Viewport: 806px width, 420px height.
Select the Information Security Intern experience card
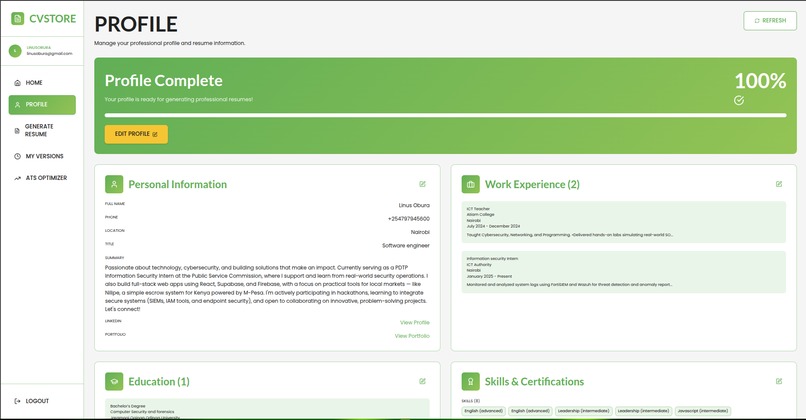tap(624, 272)
